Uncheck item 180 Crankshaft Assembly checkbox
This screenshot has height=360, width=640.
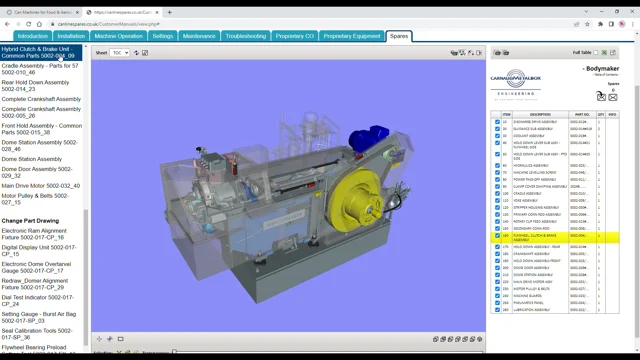click(497, 253)
